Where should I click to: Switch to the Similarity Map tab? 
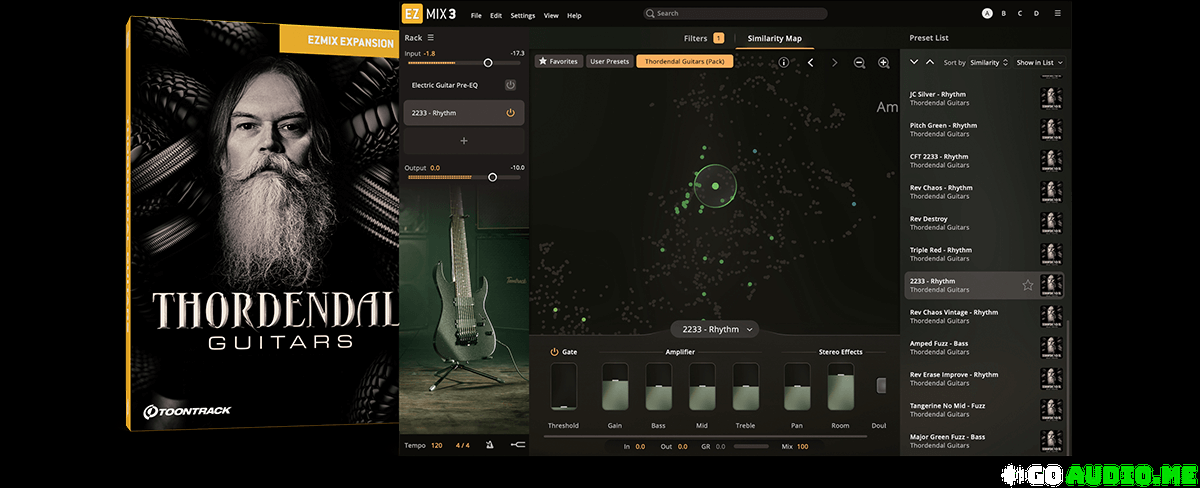point(775,38)
